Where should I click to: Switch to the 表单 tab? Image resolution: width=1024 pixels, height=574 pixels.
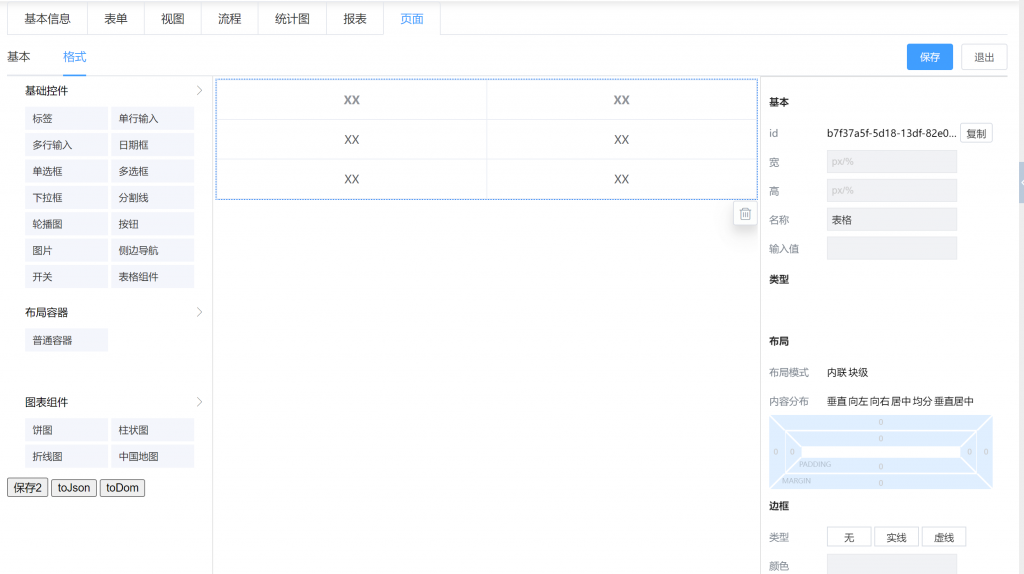point(116,18)
